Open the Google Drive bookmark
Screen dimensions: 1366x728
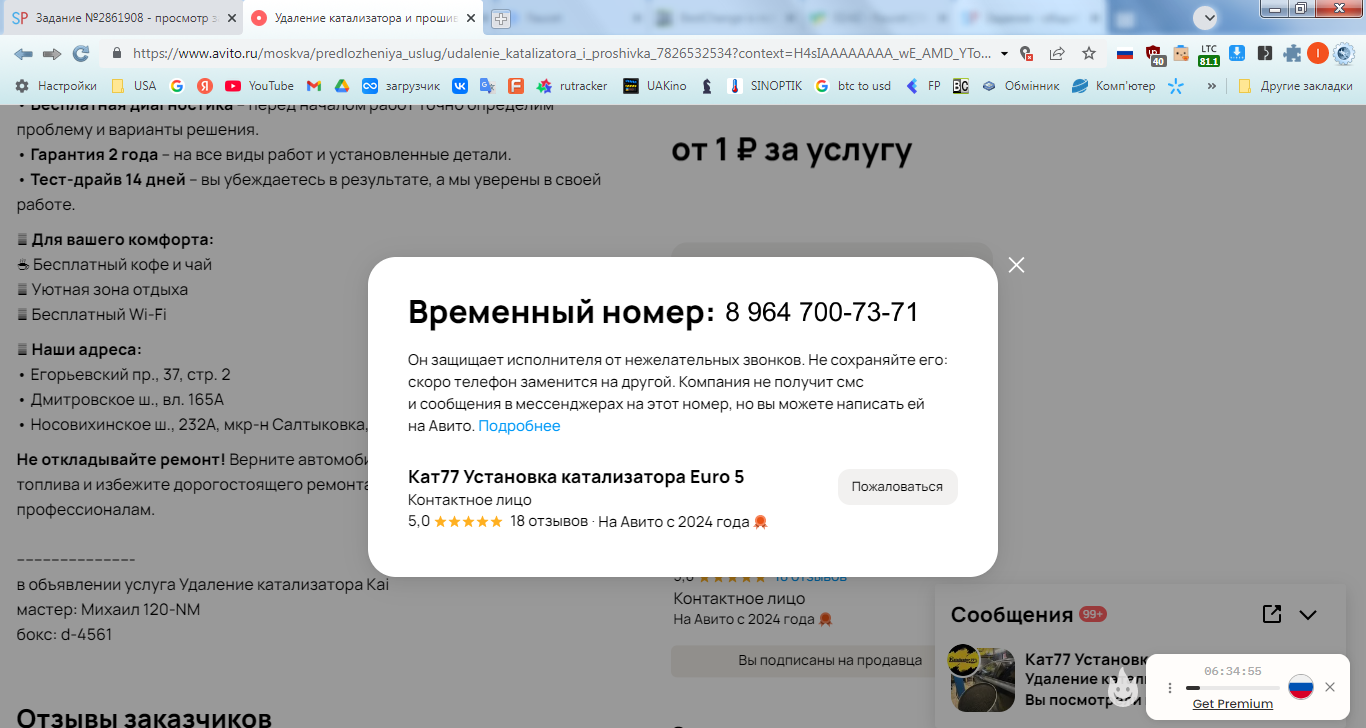click(x=341, y=86)
